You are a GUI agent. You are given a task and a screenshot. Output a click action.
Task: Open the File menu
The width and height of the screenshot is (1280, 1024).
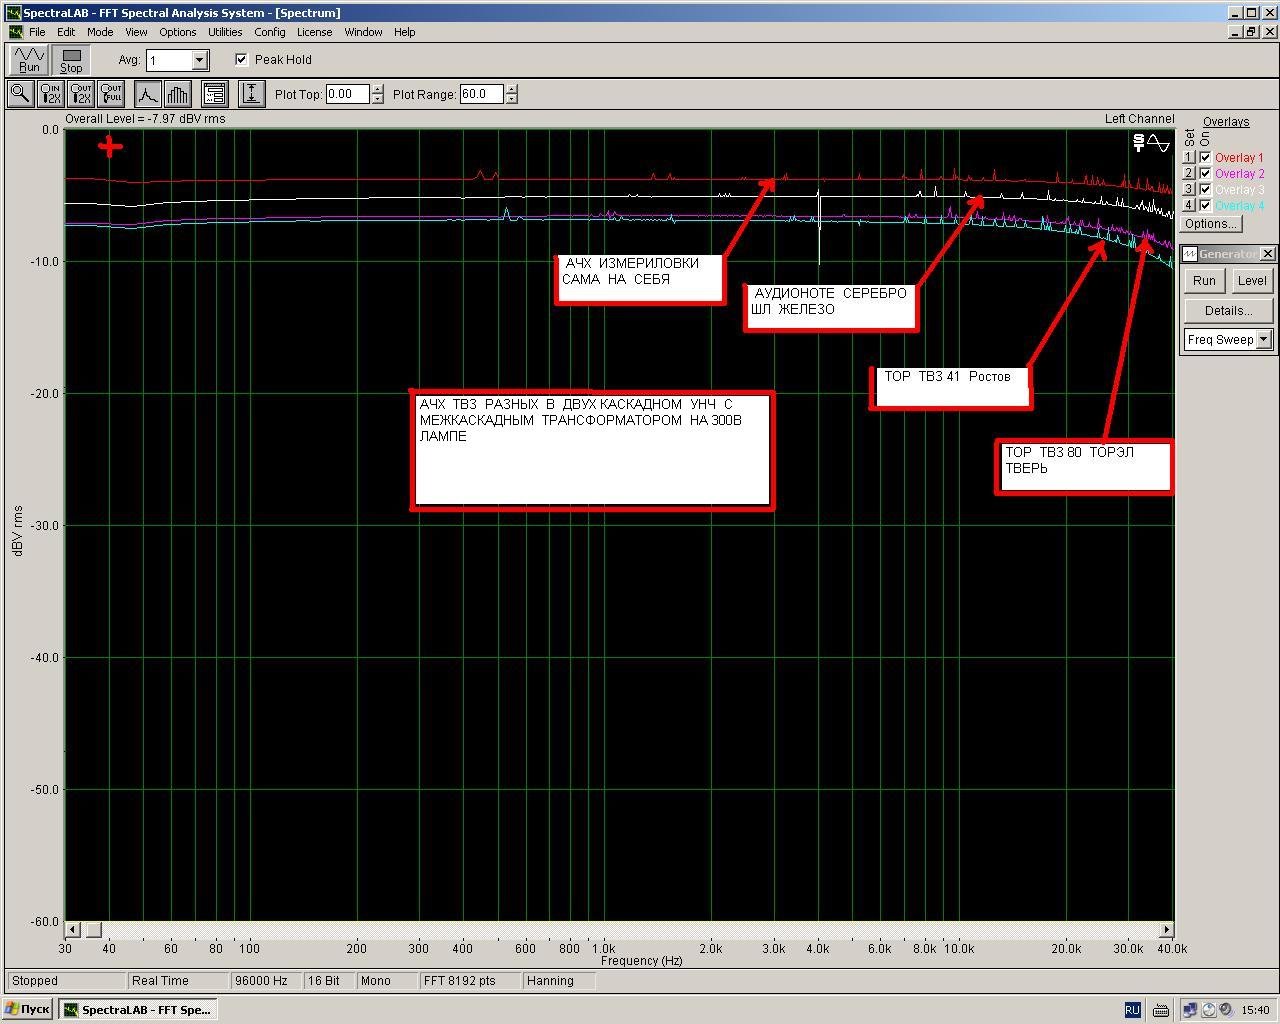coord(37,32)
